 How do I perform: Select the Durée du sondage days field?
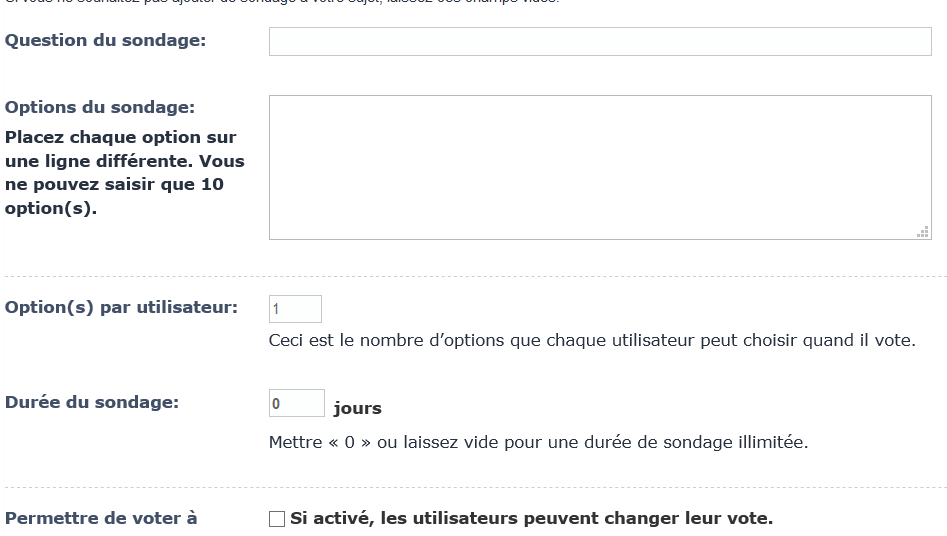click(296, 403)
